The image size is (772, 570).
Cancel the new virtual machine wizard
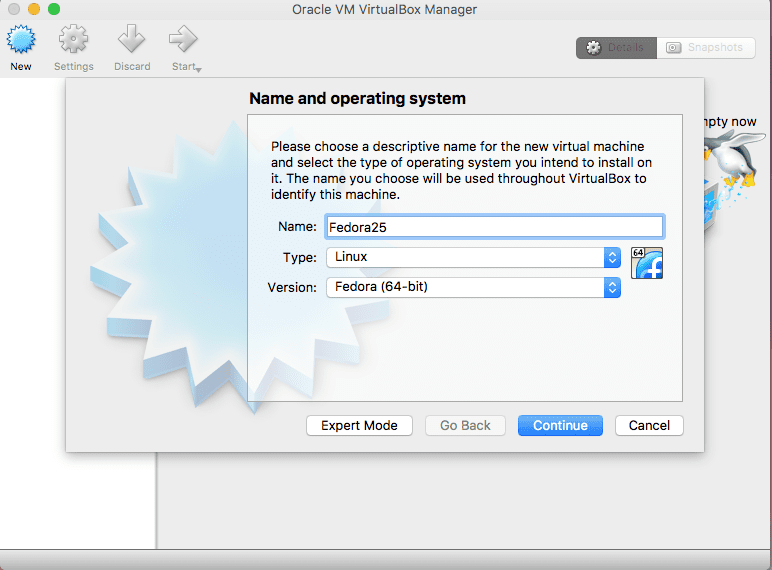click(649, 425)
